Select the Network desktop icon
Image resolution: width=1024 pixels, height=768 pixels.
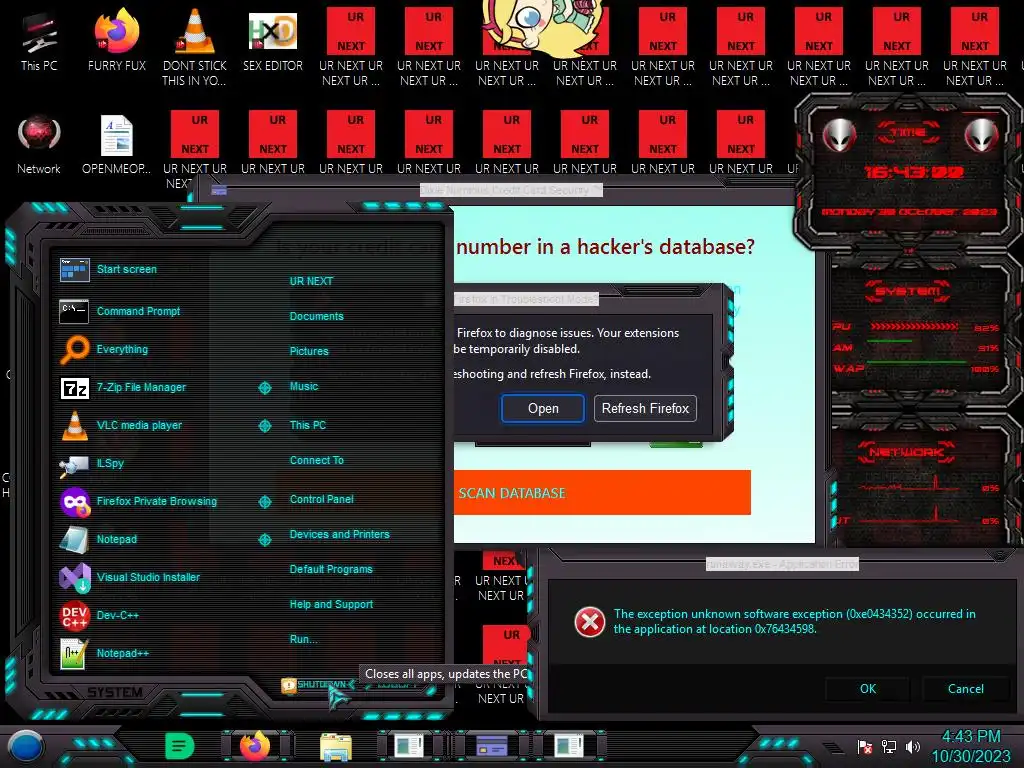pyautogui.click(x=39, y=145)
